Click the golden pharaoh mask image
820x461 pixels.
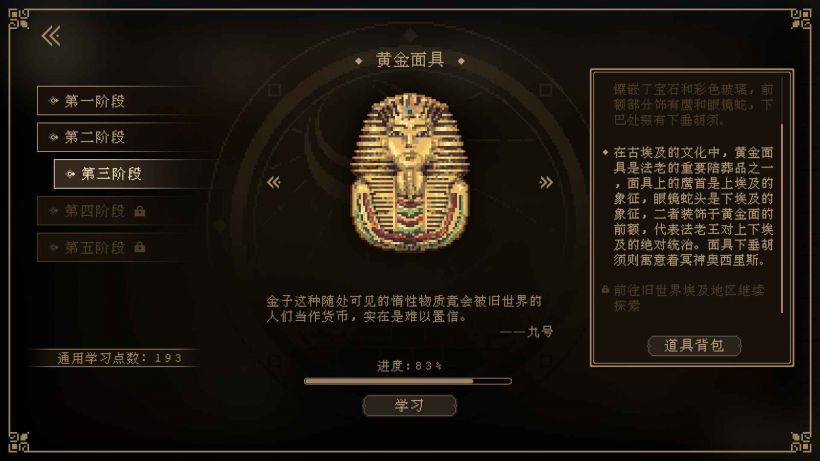click(x=409, y=172)
